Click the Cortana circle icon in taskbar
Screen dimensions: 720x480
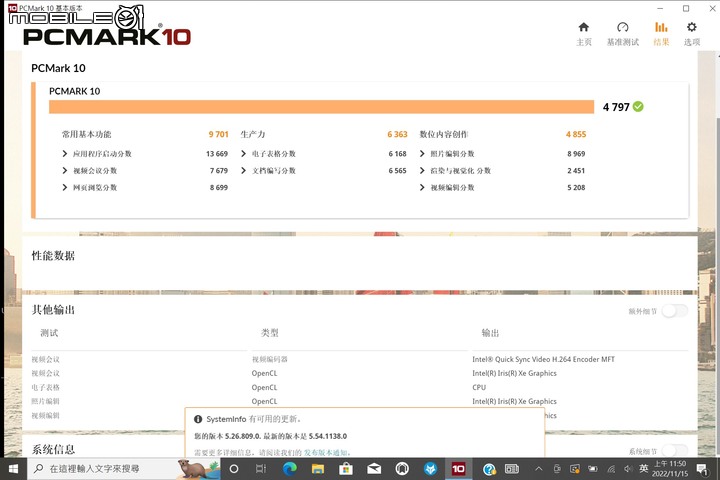pyautogui.click(x=234, y=469)
